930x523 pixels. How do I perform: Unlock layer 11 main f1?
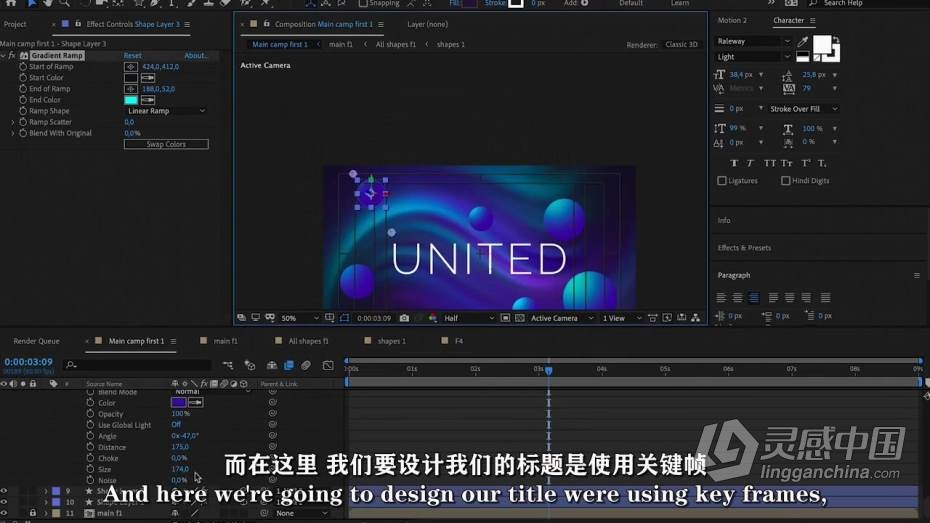33,513
